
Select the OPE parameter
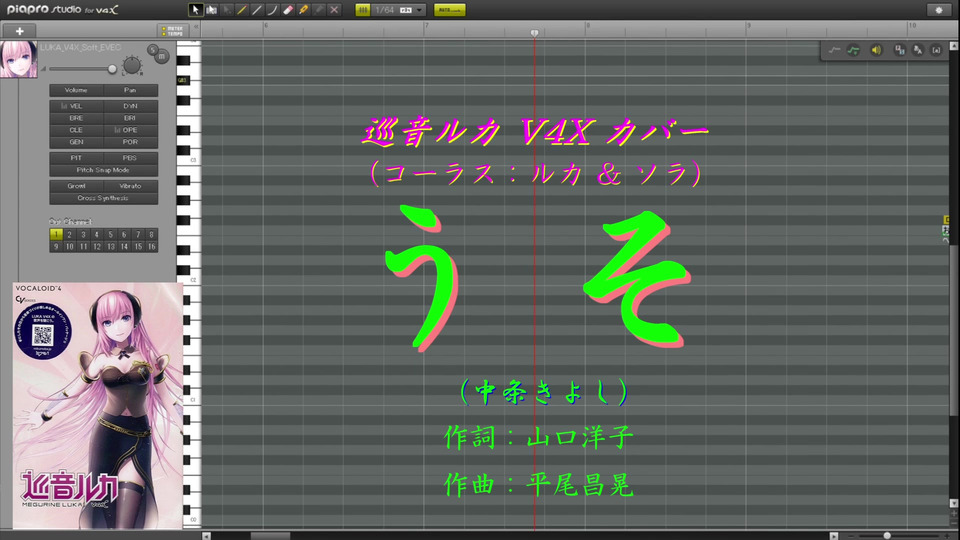(130, 130)
